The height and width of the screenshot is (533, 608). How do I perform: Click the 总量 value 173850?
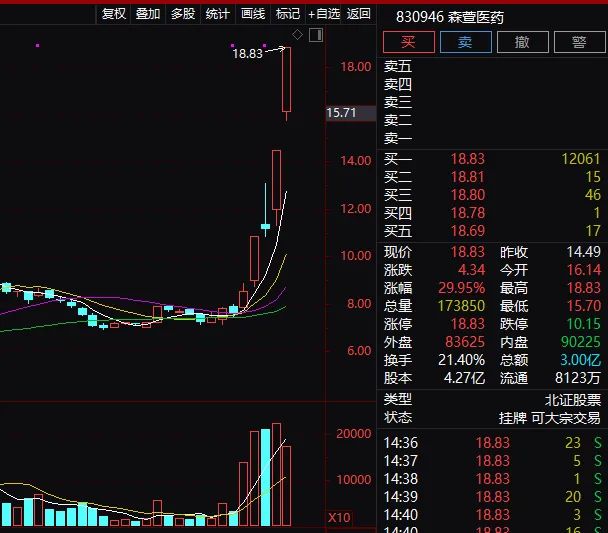461,306
